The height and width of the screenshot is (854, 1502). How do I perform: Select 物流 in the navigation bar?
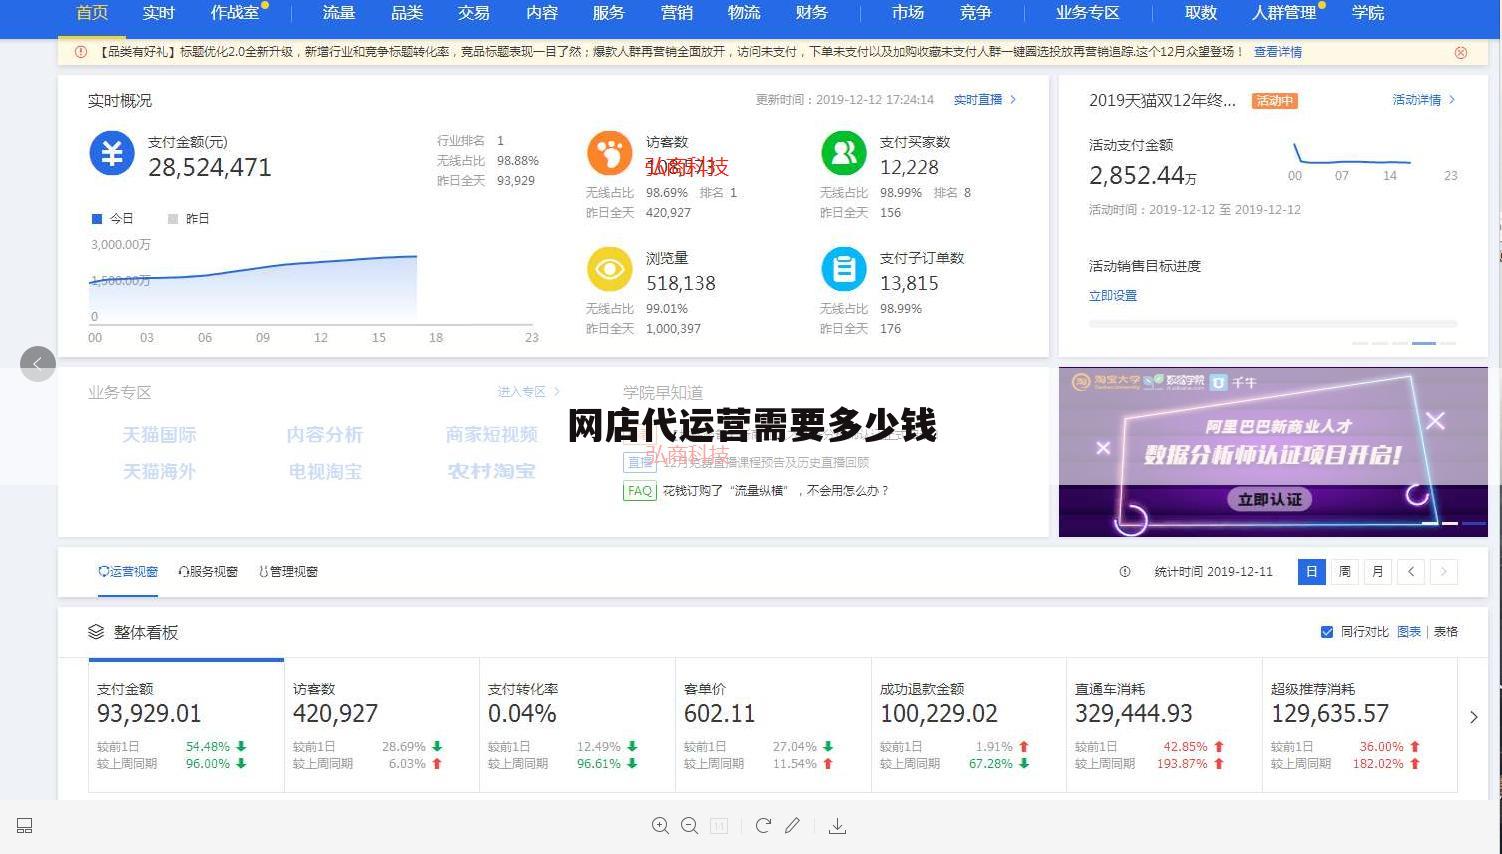tap(744, 13)
